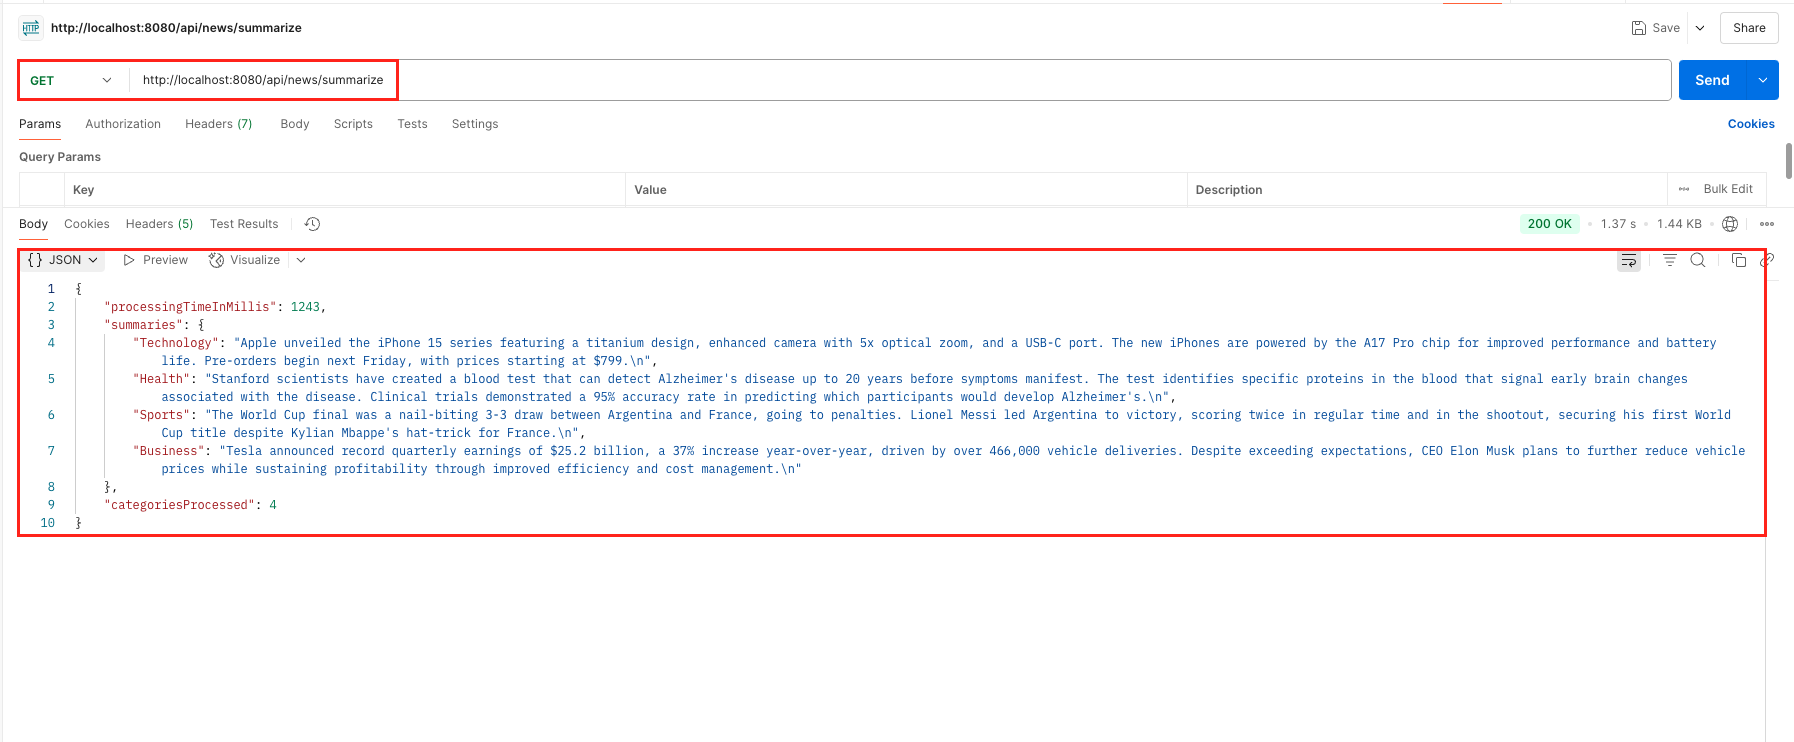
Task: Click the "processingTimeInMillis" key in JSON
Action: (x=190, y=307)
